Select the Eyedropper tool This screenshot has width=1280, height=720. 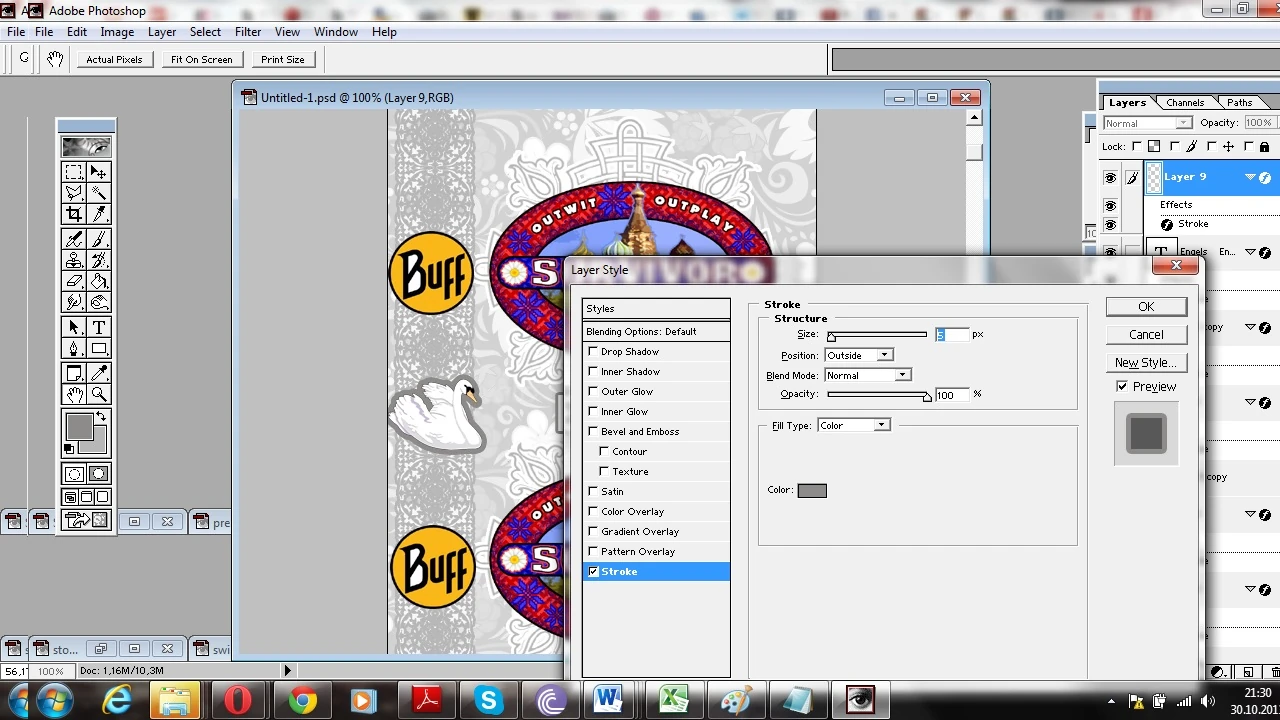pos(99,373)
